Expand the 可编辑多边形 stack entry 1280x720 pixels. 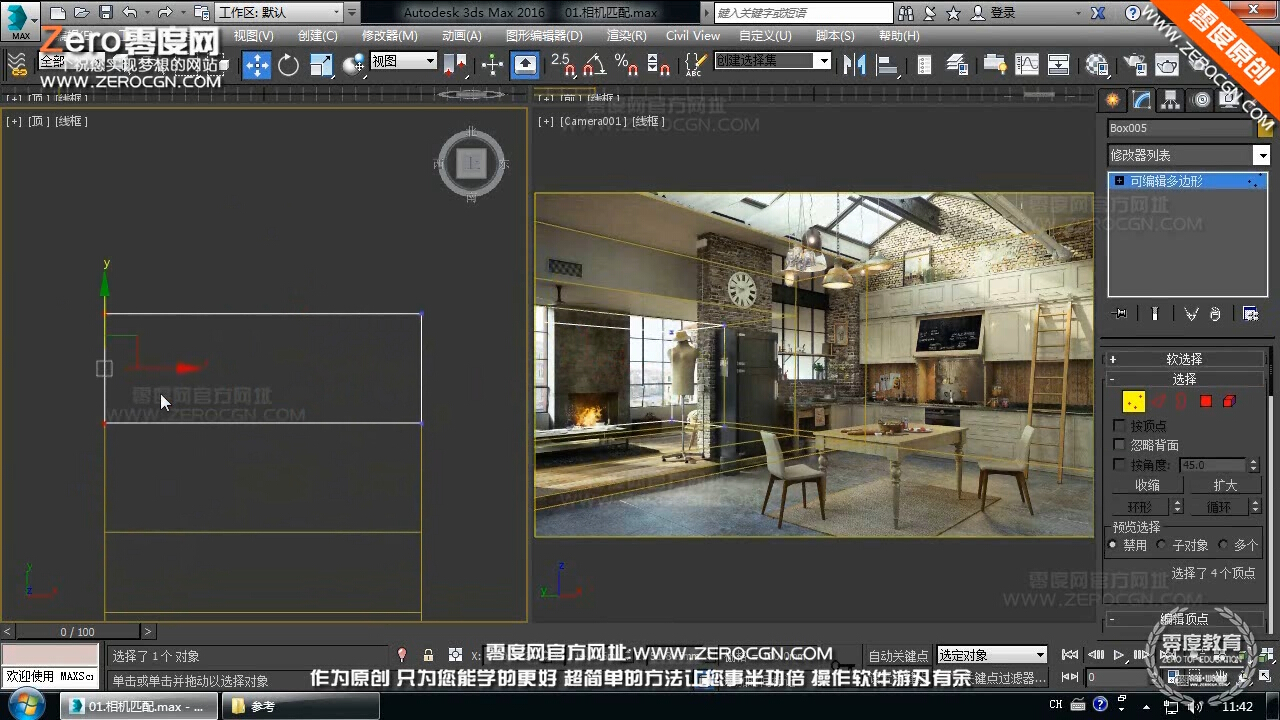(1119, 181)
